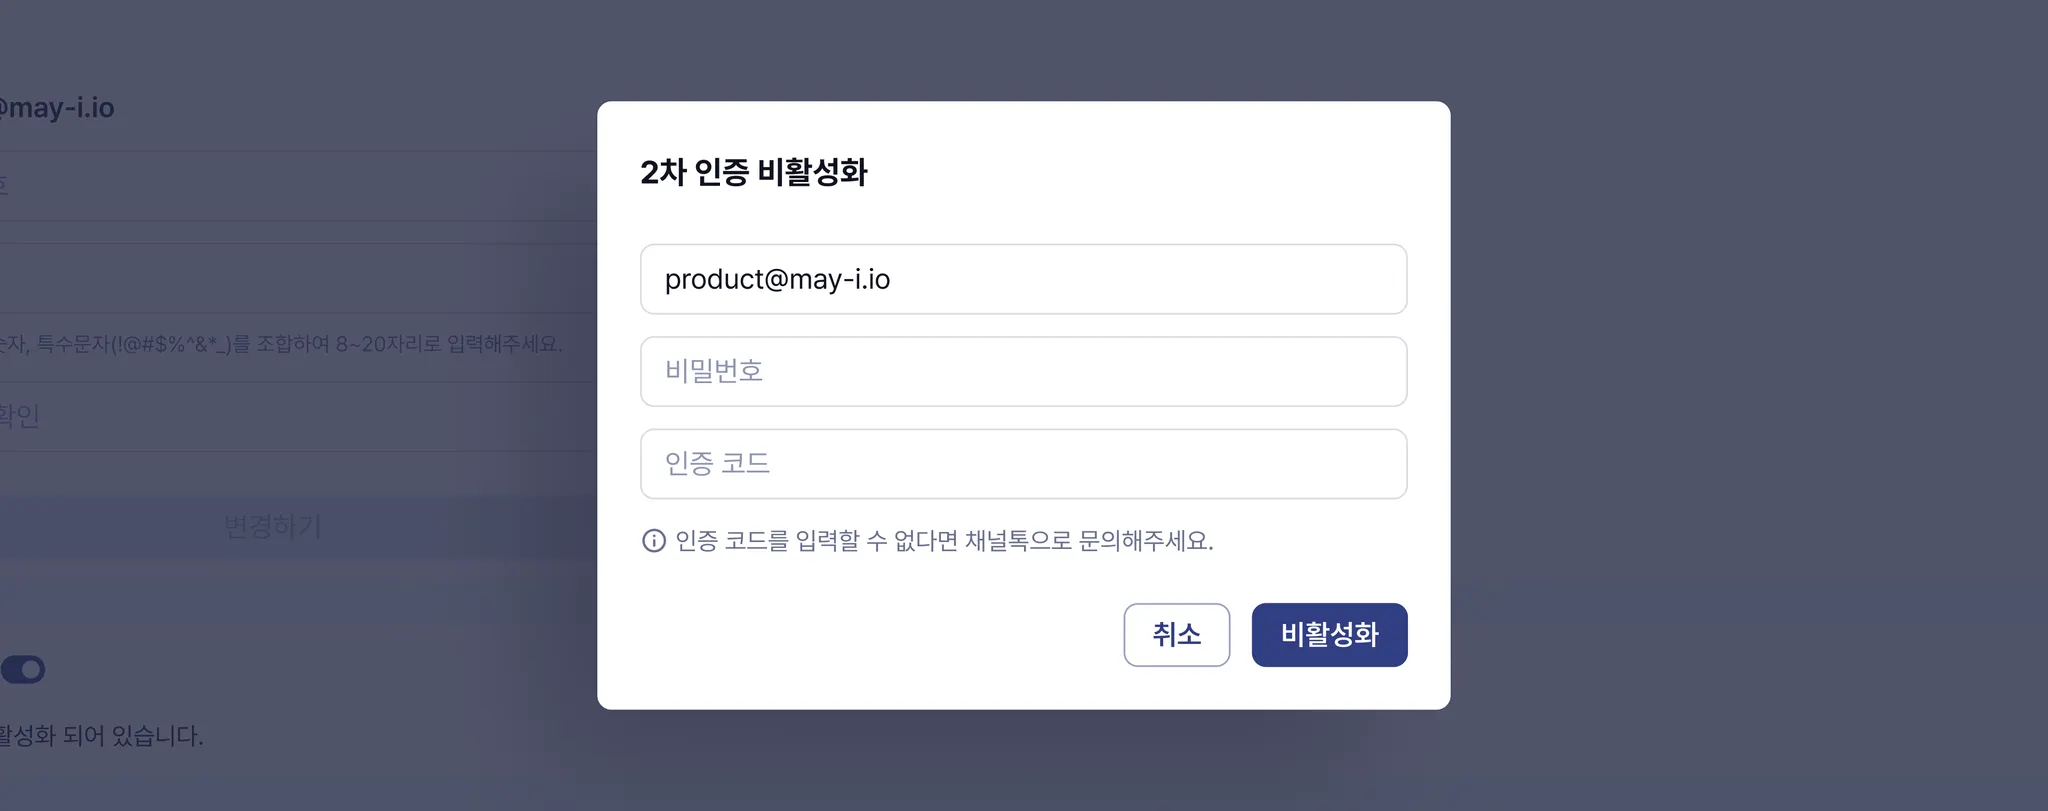Click the 2차 인증 비활성화 dialog title
The image size is (2048, 811).
click(753, 172)
